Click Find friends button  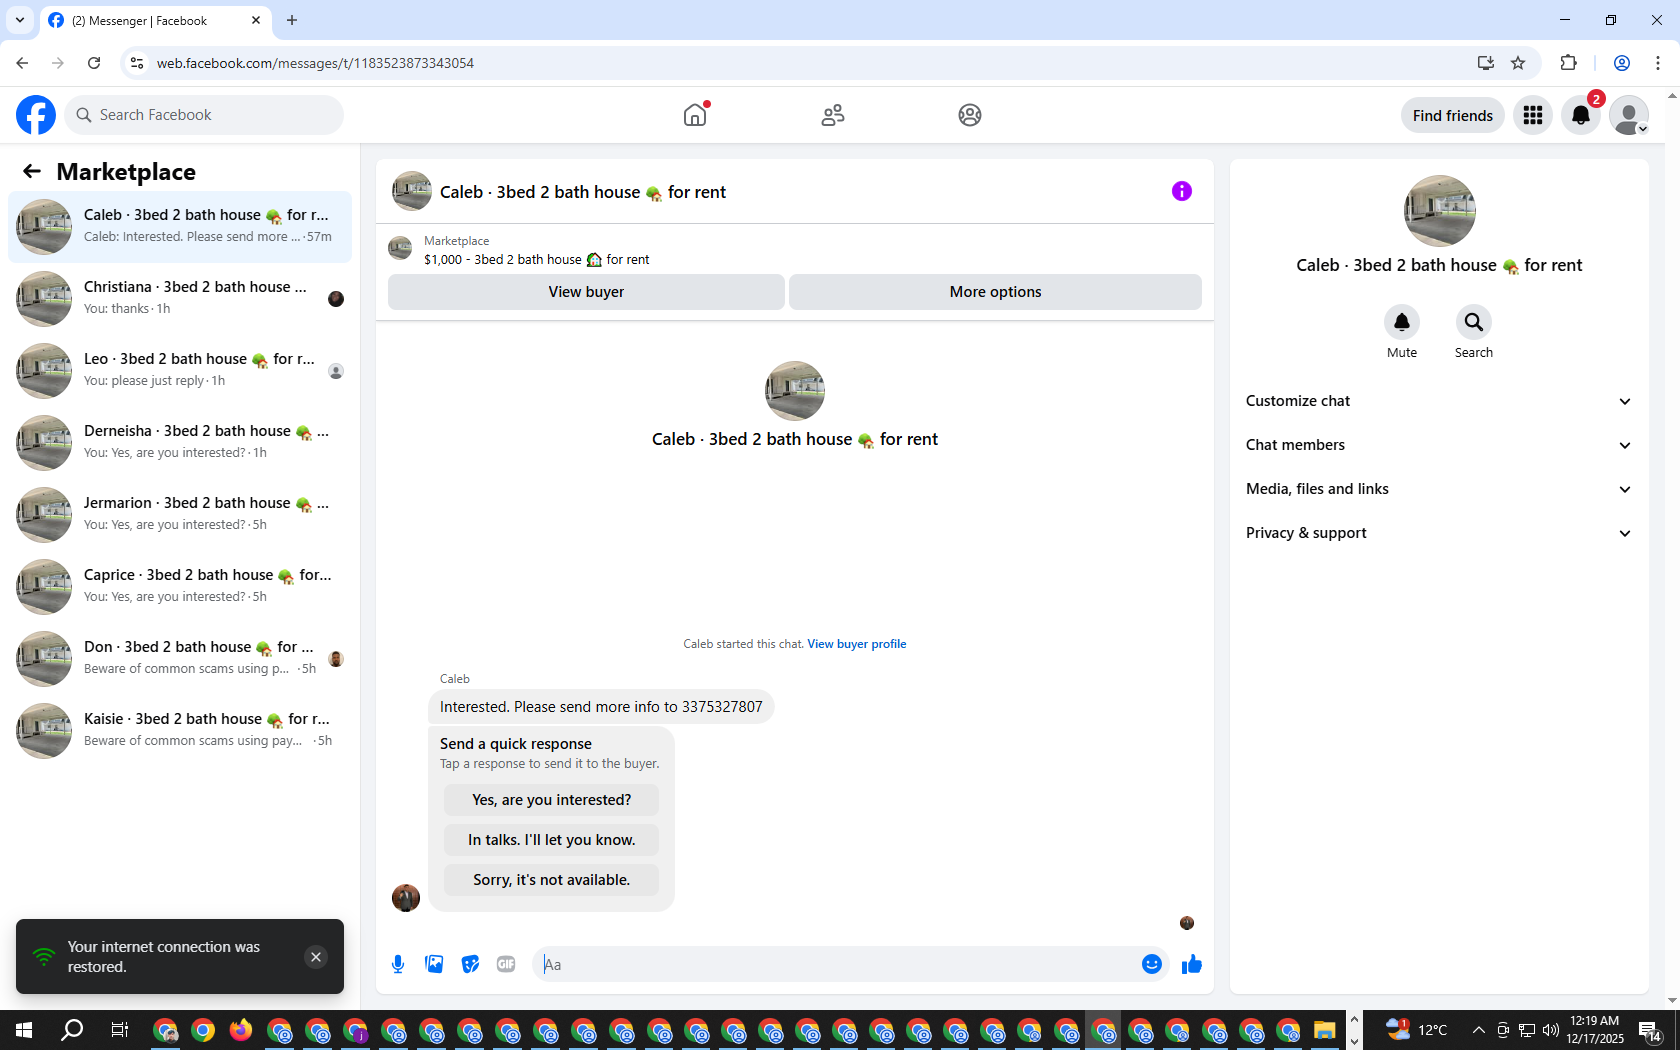point(1453,115)
